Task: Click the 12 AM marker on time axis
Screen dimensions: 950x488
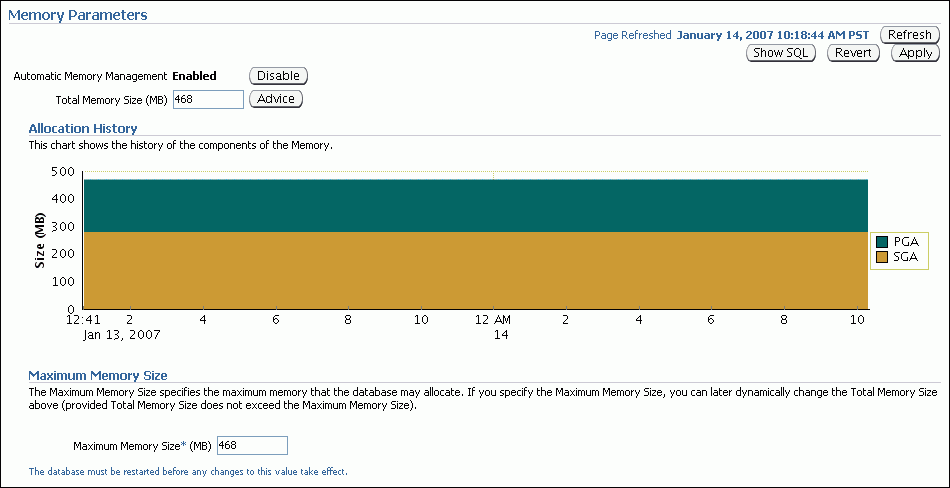Action: pyautogui.click(x=494, y=319)
